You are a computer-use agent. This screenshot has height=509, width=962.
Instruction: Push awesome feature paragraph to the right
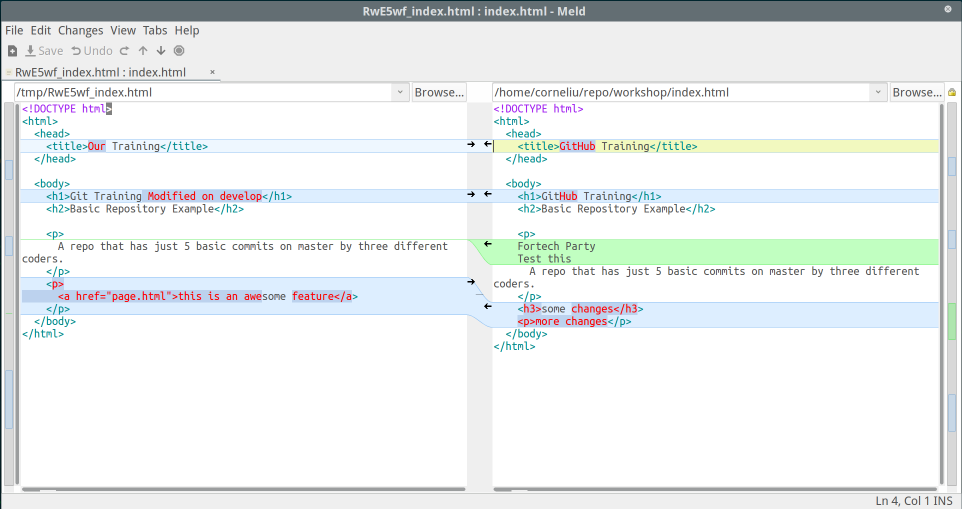471,282
